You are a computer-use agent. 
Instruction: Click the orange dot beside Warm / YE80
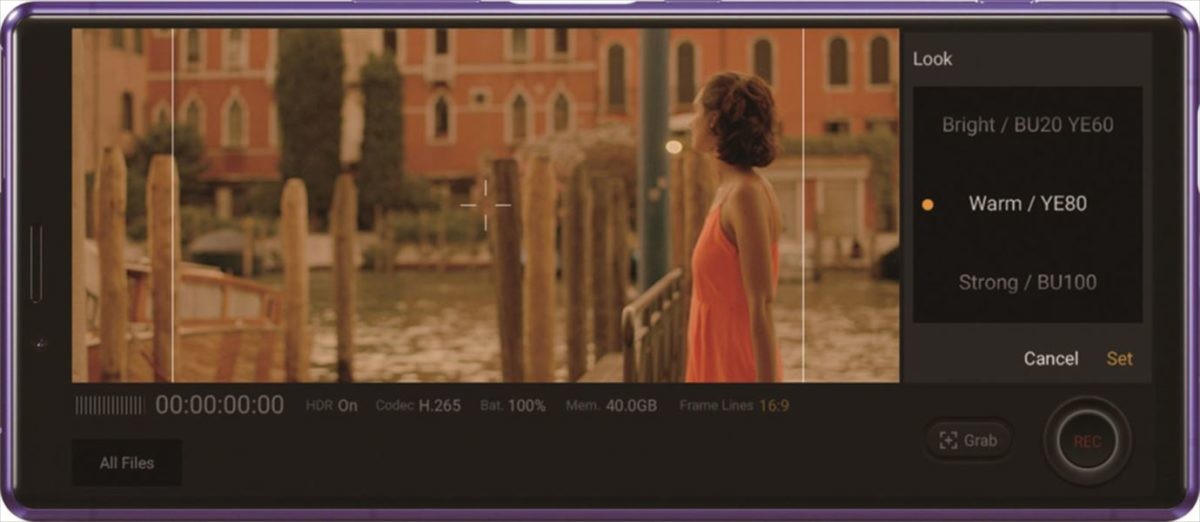tap(927, 204)
